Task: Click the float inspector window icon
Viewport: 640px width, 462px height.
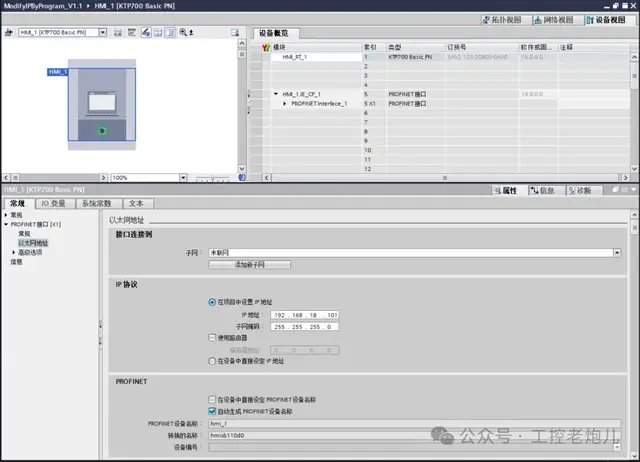Action: (x=616, y=190)
